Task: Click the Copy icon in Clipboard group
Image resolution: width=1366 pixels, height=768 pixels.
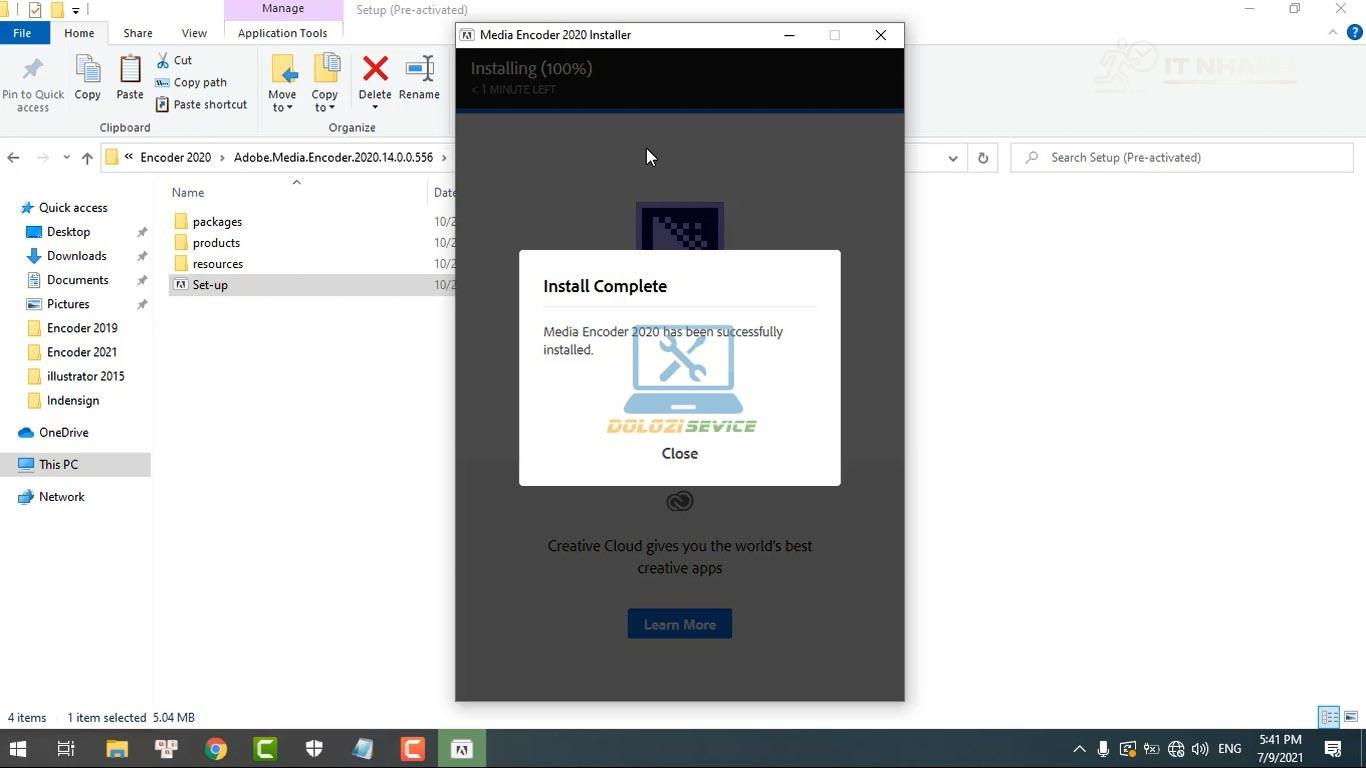Action: 88,80
